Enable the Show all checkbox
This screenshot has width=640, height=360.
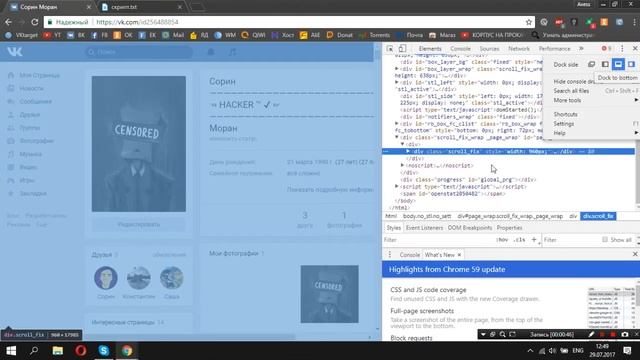tap(604, 240)
